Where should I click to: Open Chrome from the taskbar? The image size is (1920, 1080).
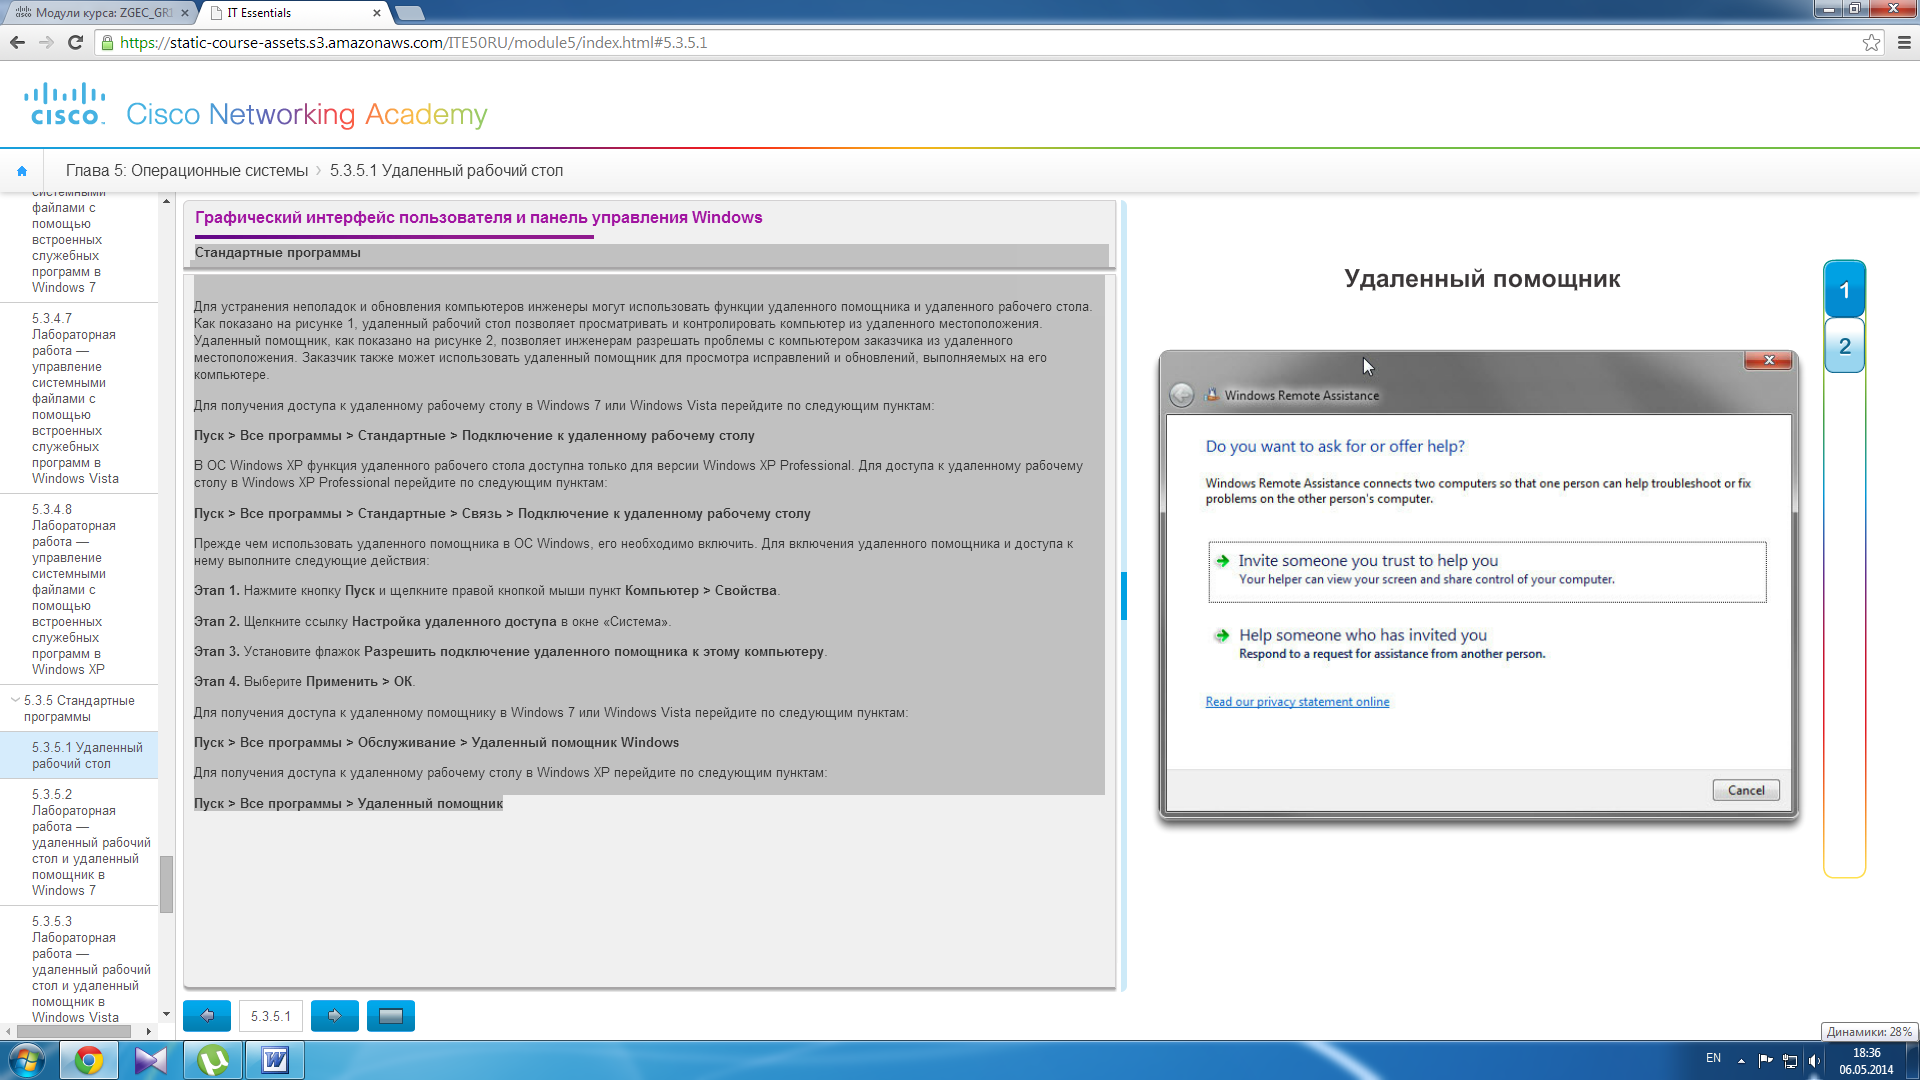89,1060
